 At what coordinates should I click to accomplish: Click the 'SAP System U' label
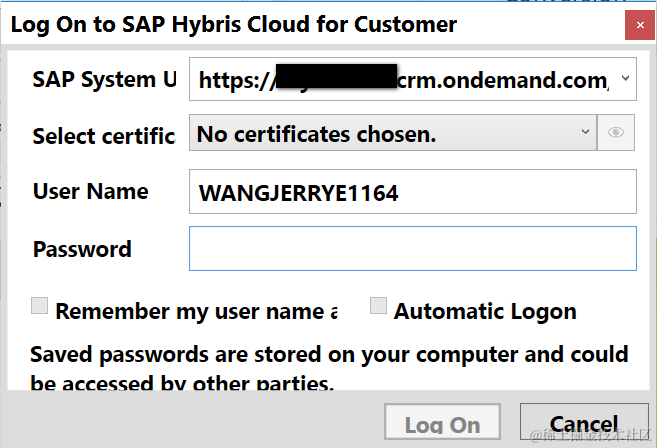click(104, 80)
